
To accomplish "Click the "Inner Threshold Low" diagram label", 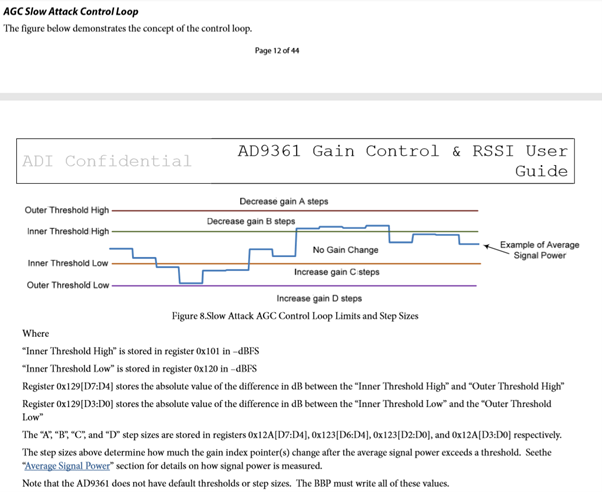I will point(69,264).
